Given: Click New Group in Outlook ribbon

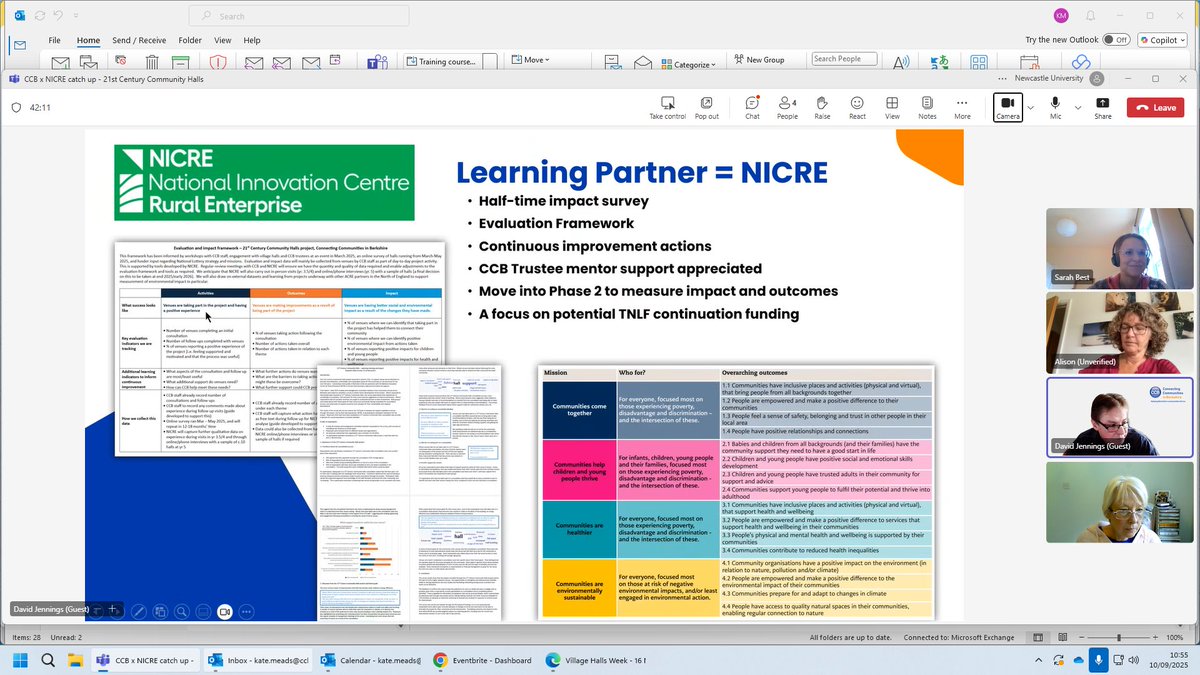Looking at the screenshot, I should click(758, 60).
